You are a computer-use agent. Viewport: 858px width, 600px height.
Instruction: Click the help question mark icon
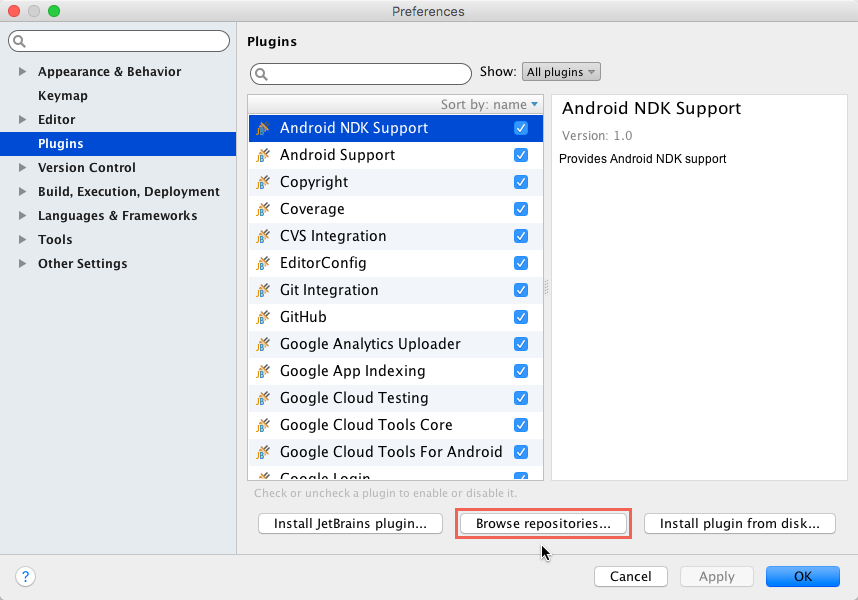tap(25, 576)
